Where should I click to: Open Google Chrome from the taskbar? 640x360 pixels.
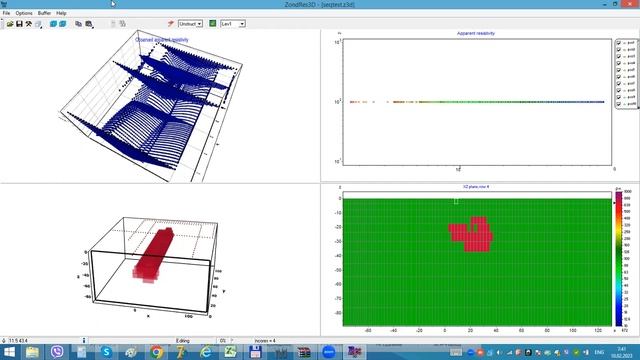point(156,352)
